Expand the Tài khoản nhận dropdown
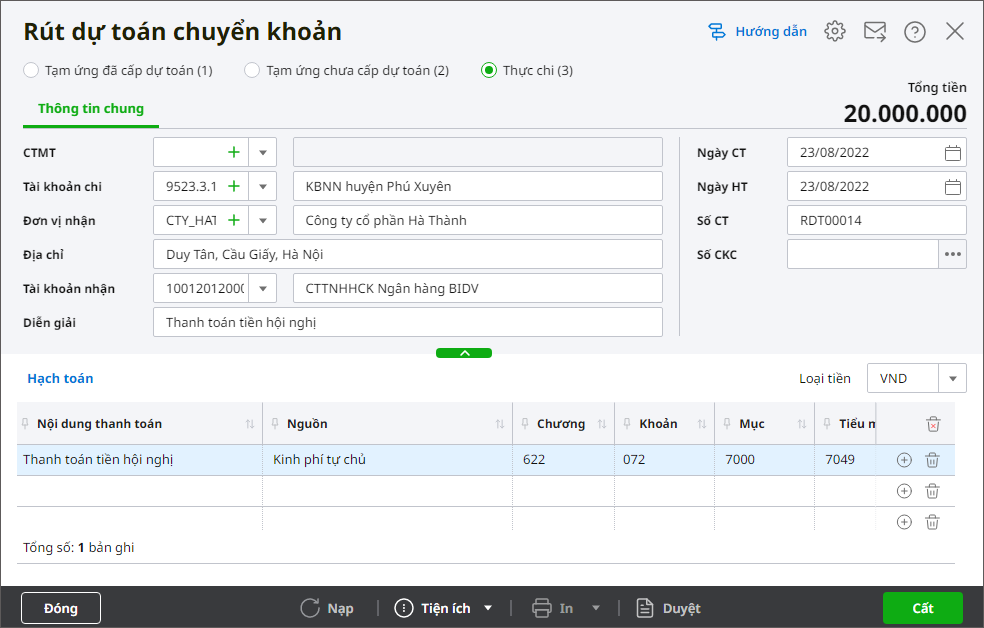 (x=263, y=289)
